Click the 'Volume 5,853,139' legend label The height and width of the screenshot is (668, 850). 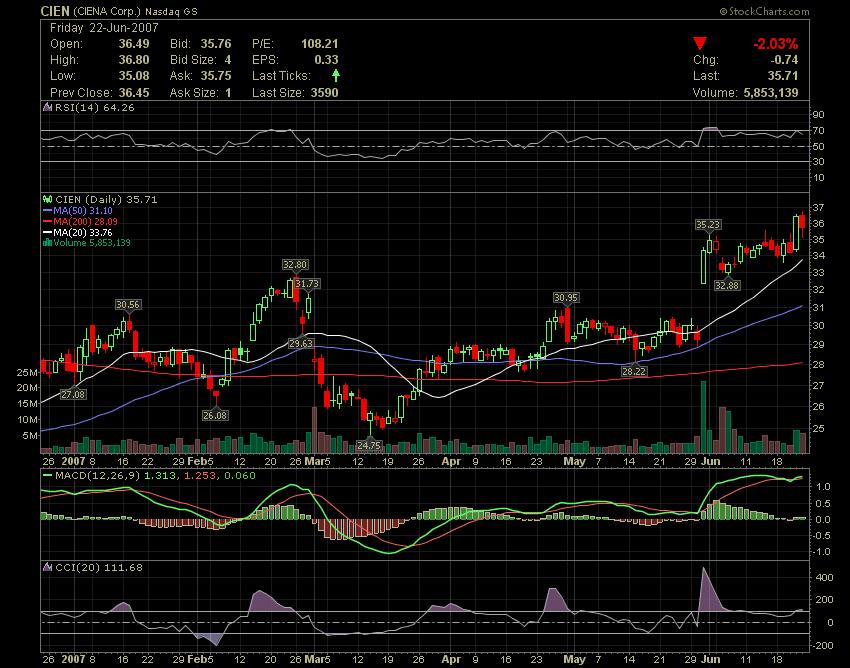pyautogui.click(x=92, y=242)
